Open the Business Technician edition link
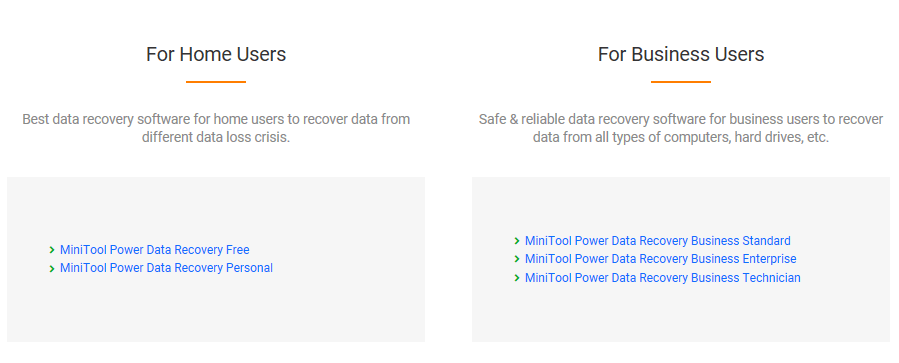The width and height of the screenshot is (899, 363). pyautogui.click(x=663, y=278)
